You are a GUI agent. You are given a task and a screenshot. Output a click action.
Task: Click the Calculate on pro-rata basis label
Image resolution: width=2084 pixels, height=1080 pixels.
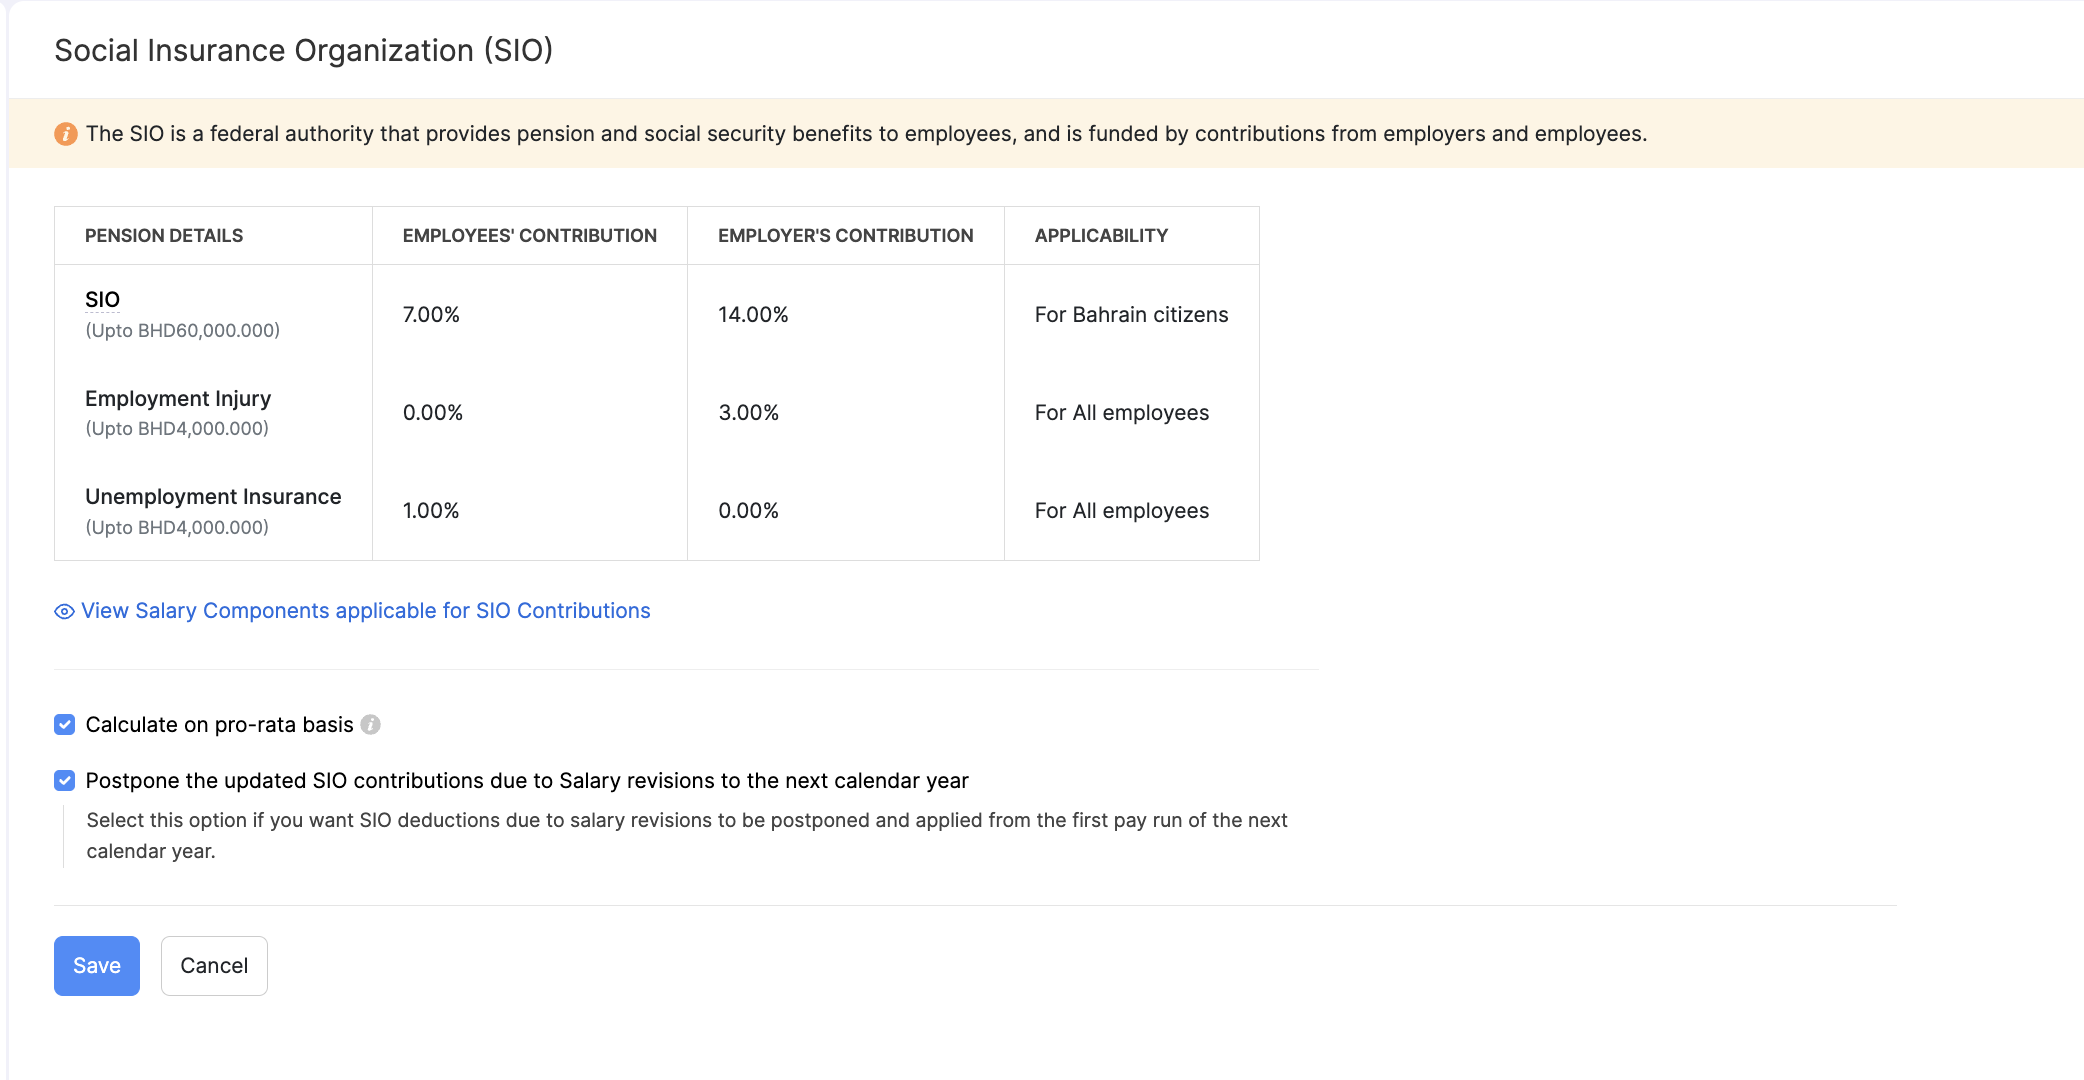219,725
